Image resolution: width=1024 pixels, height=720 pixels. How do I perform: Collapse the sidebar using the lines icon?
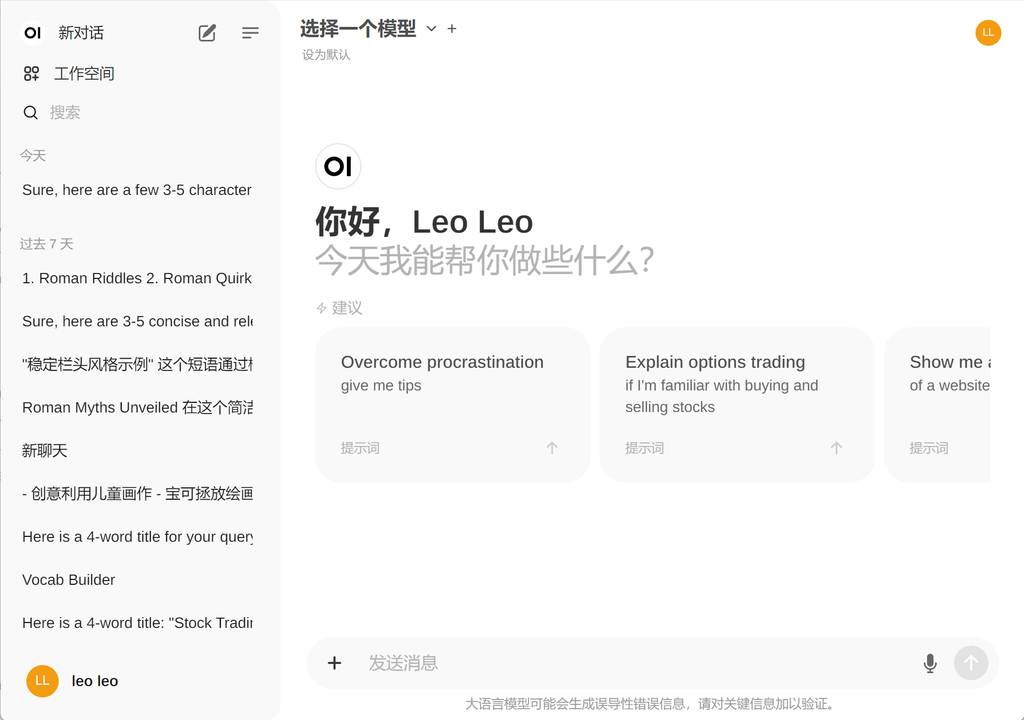250,33
